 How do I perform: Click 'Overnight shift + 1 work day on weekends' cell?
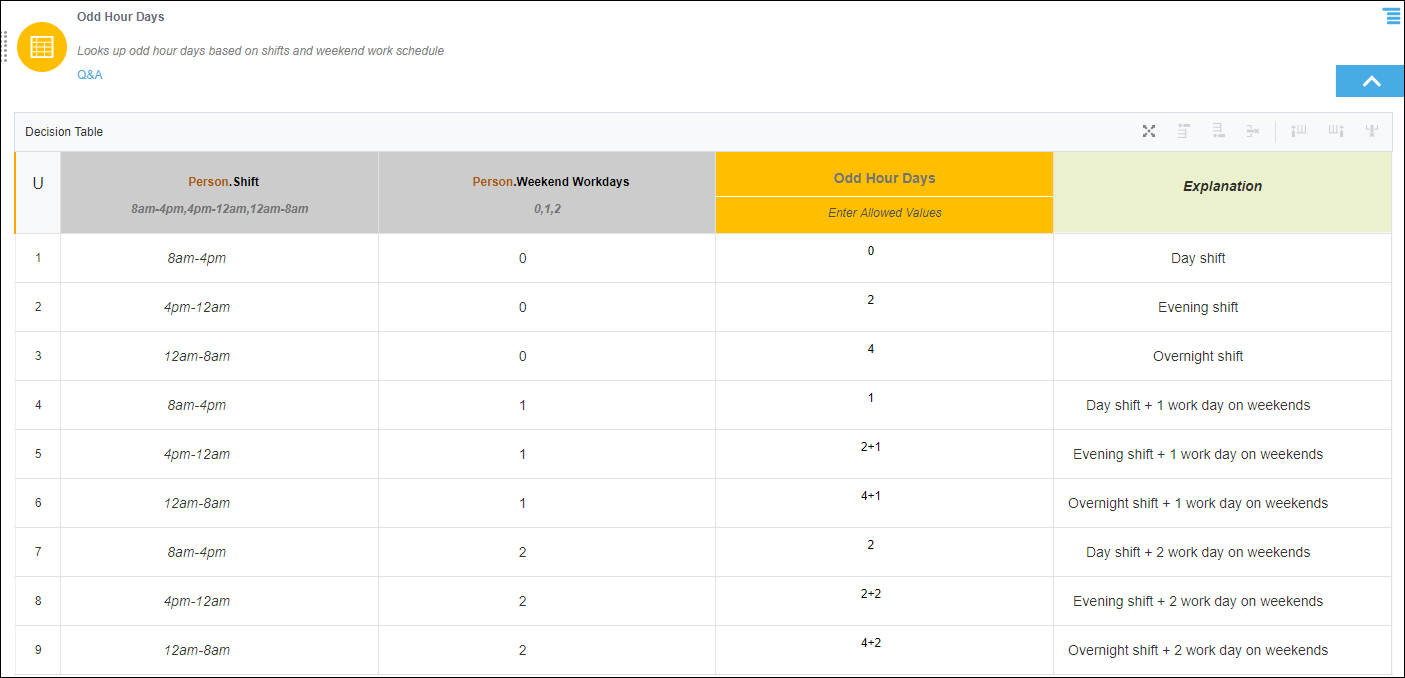1222,503
